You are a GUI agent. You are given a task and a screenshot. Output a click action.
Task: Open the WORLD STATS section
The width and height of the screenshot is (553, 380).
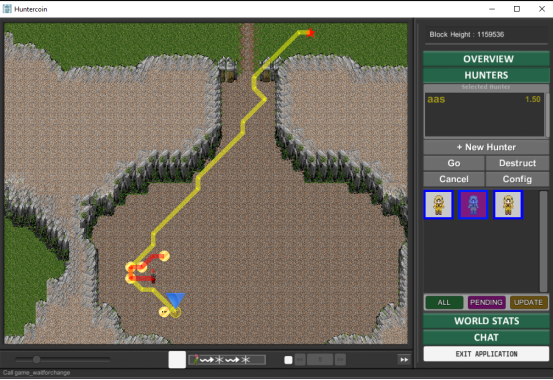(x=486, y=321)
